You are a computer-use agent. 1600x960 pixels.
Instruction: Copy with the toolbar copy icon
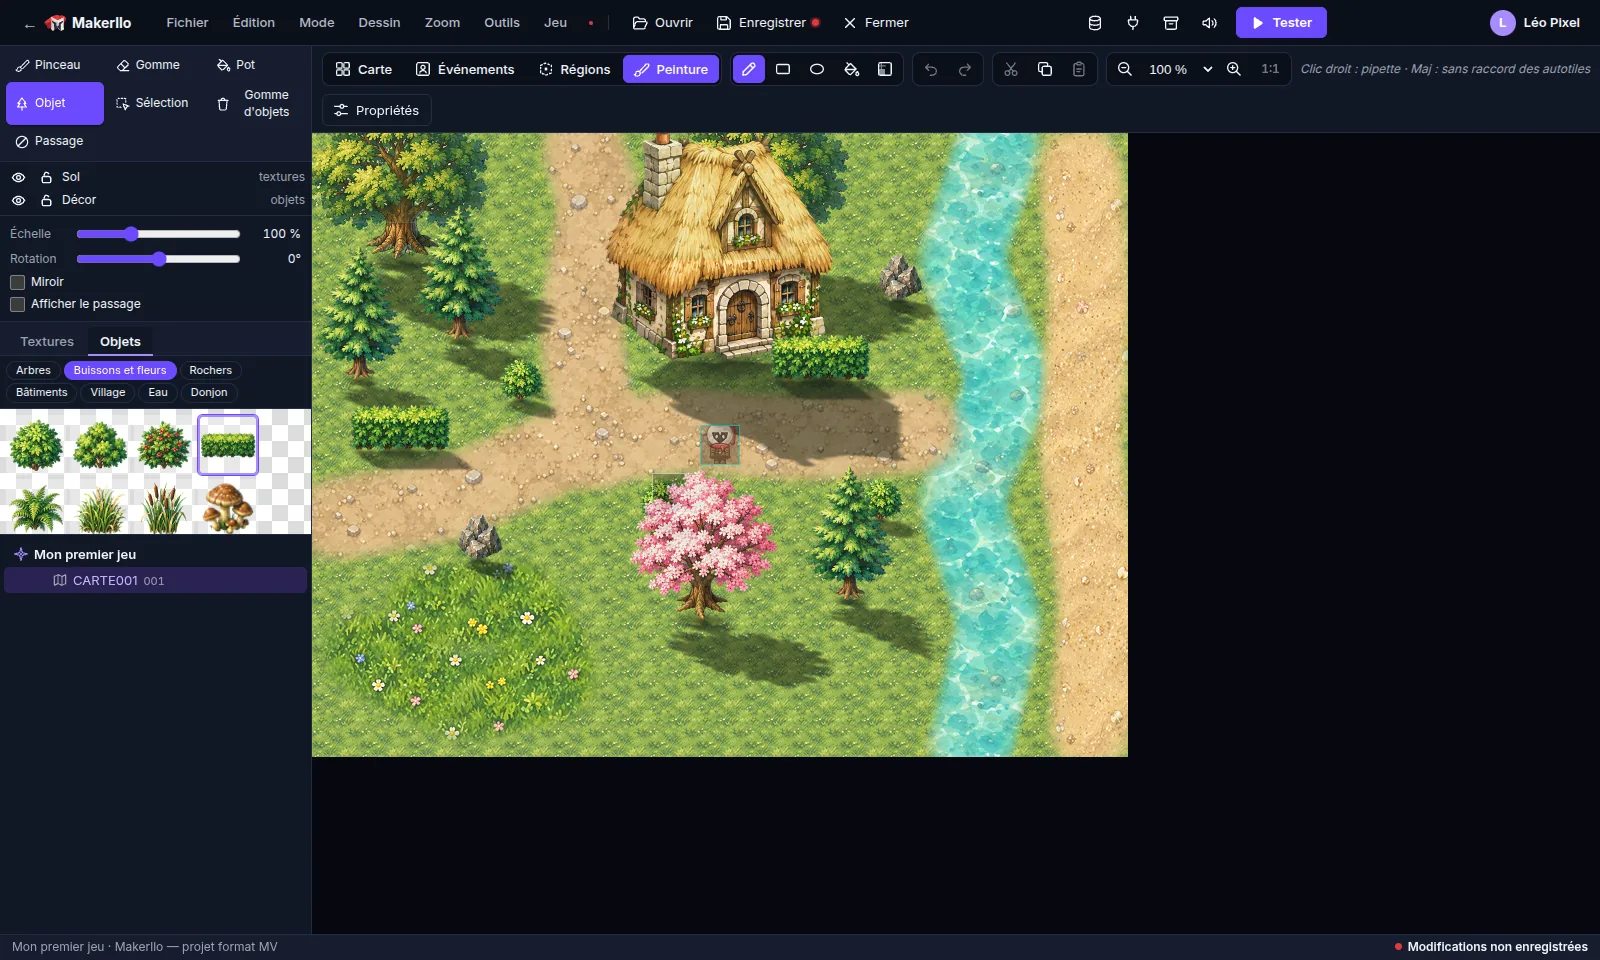tap(1045, 69)
